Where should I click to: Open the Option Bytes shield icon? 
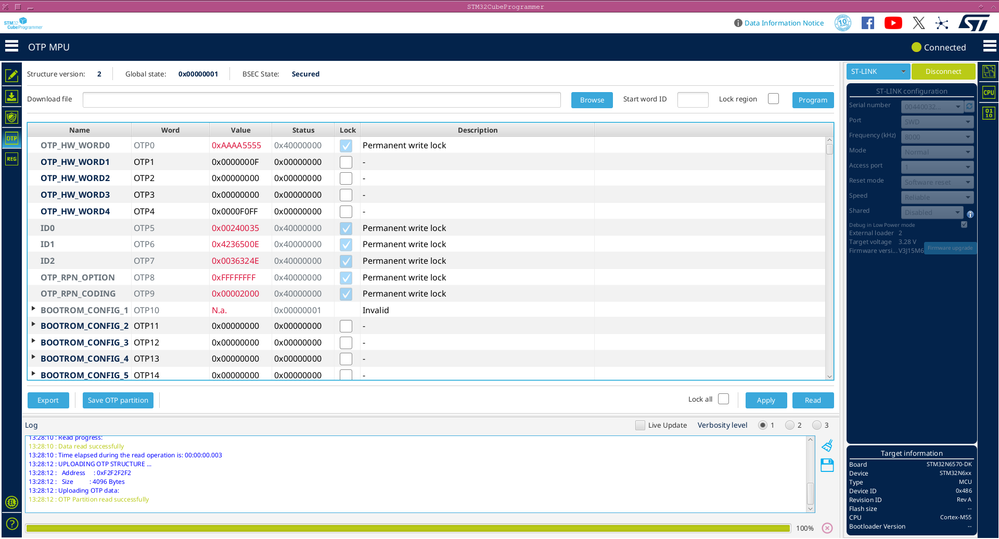coord(11,117)
